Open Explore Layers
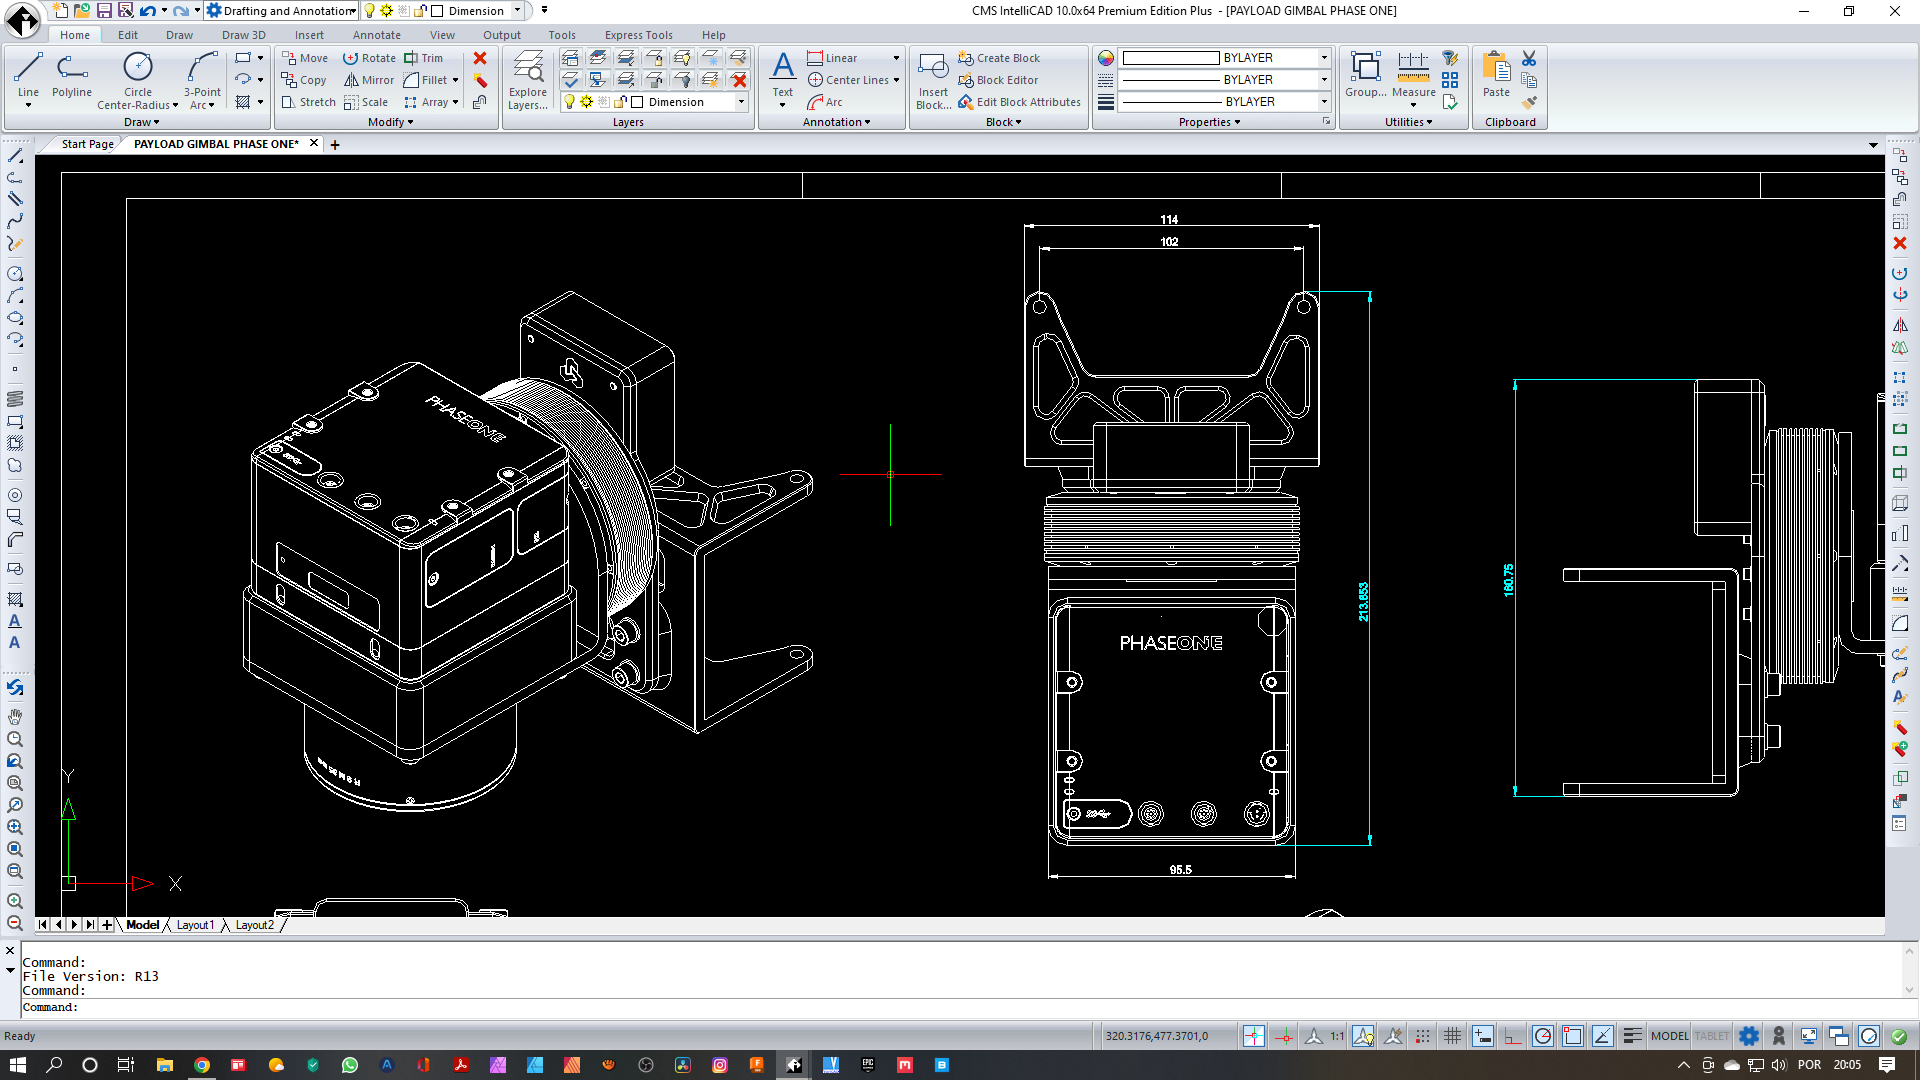 (x=527, y=80)
